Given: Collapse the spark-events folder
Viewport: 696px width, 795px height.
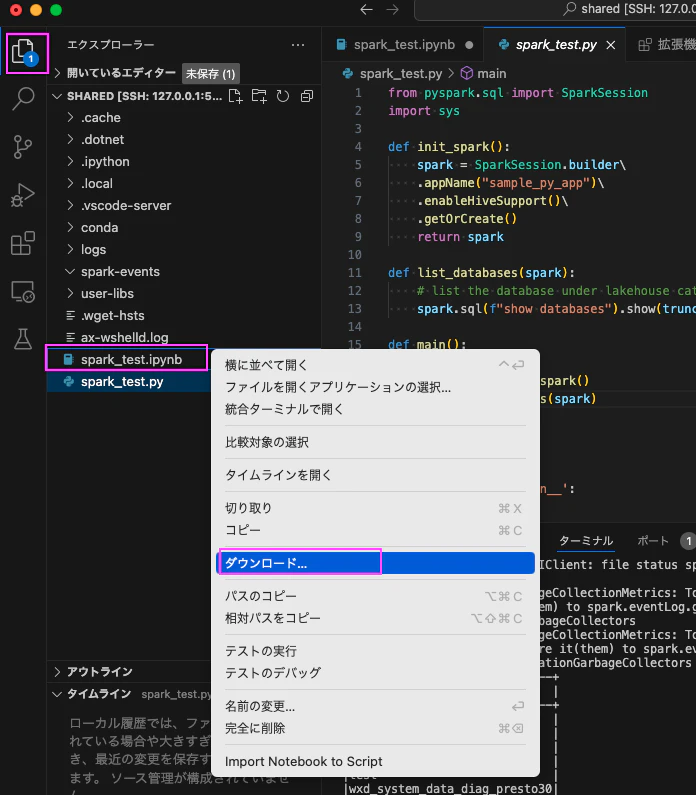Looking at the screenshot, I should pyautogui.click(x=70, y=272).
